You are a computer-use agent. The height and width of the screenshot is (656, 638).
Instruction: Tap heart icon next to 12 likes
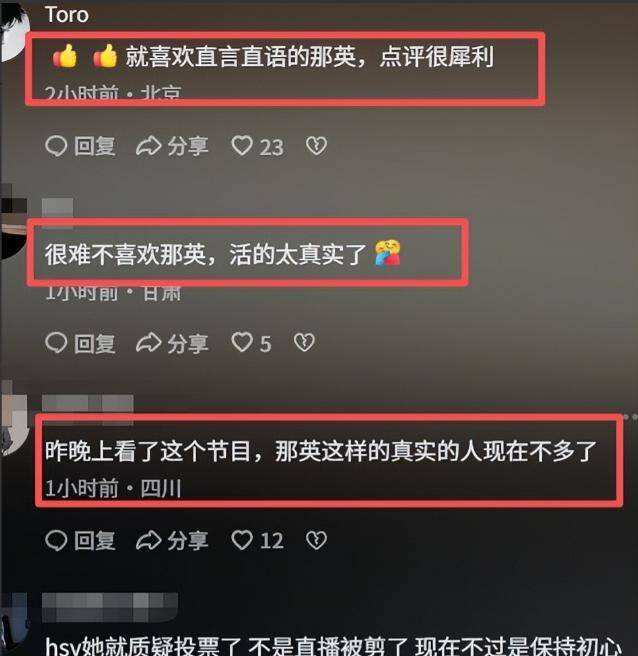242,540
